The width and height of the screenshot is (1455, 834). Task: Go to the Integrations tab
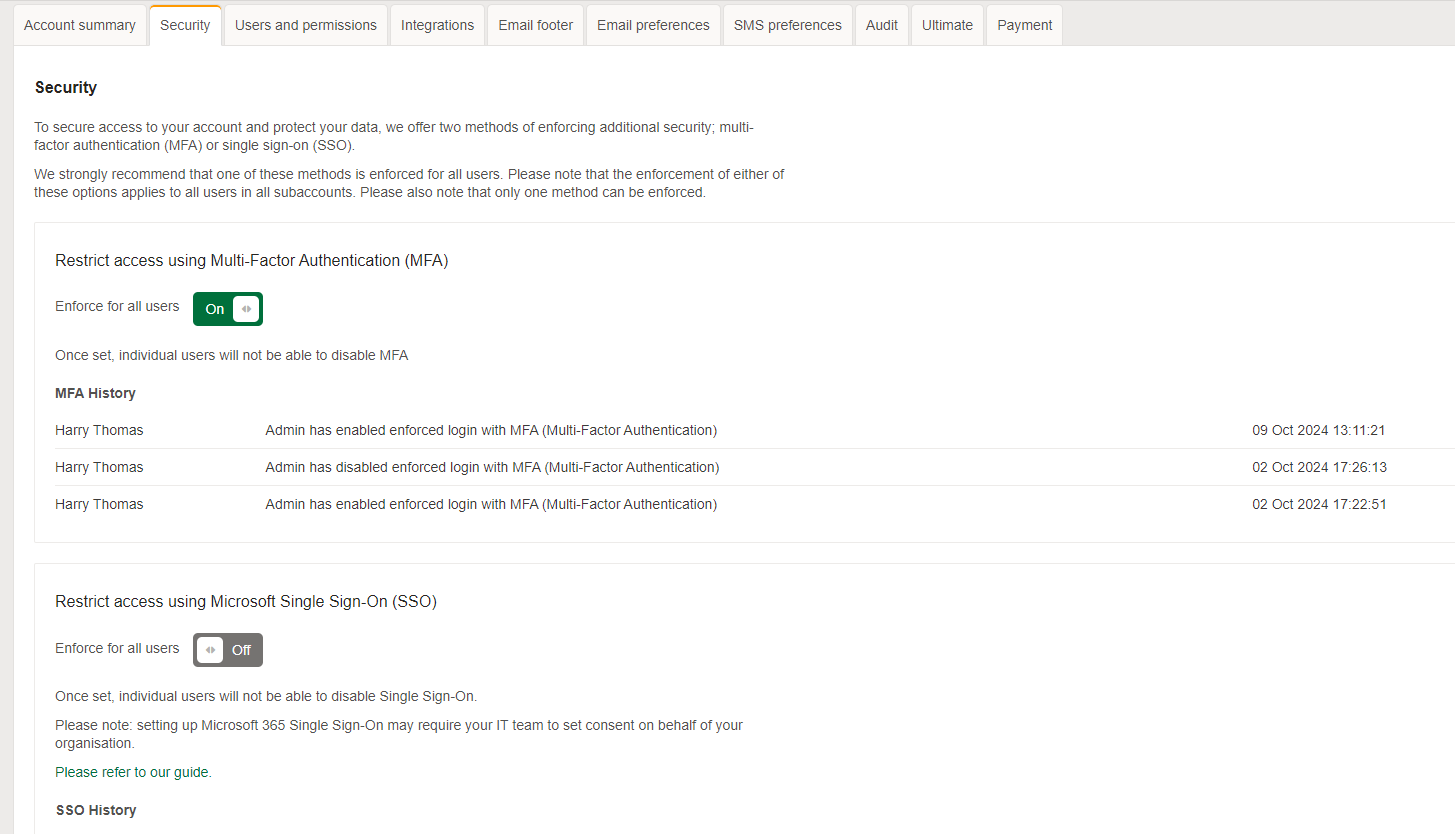(x=437, y=24)
